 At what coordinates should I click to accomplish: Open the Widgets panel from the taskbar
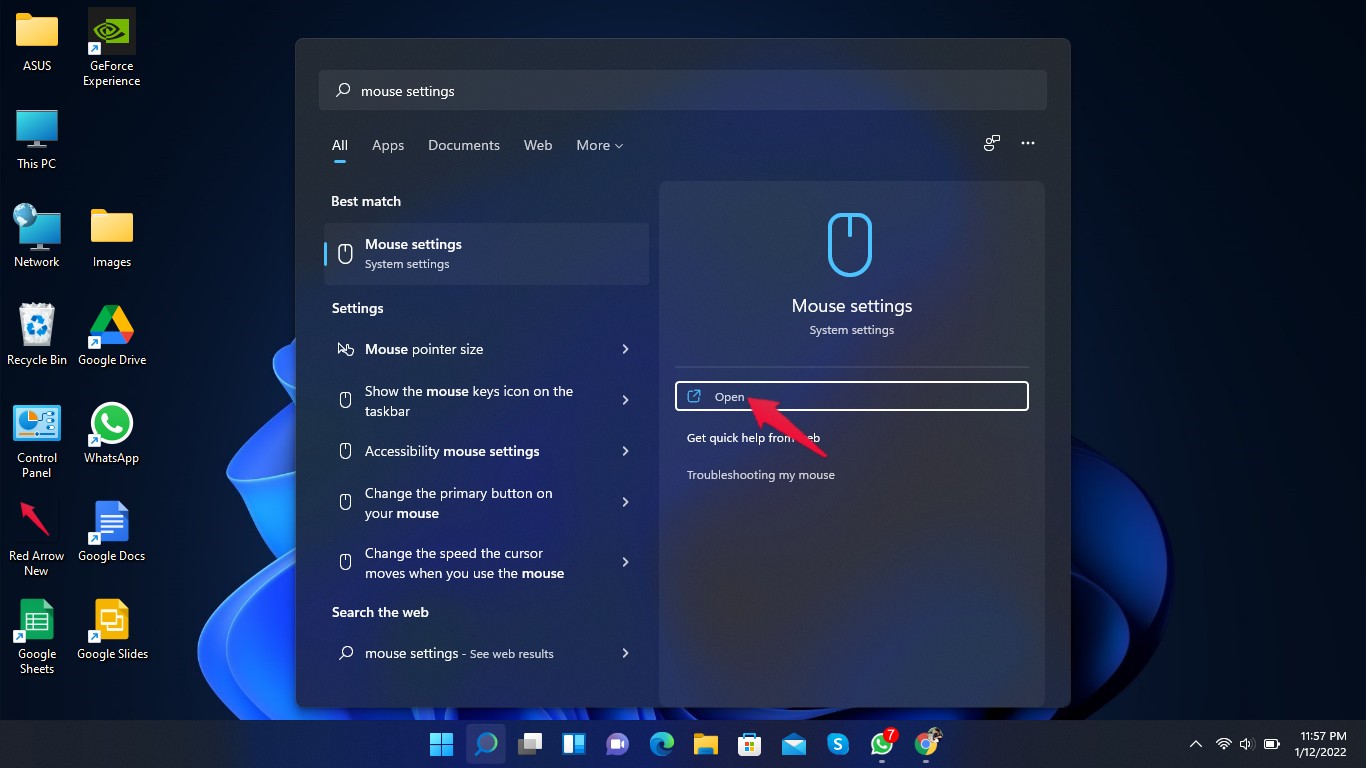pos(574,744)
